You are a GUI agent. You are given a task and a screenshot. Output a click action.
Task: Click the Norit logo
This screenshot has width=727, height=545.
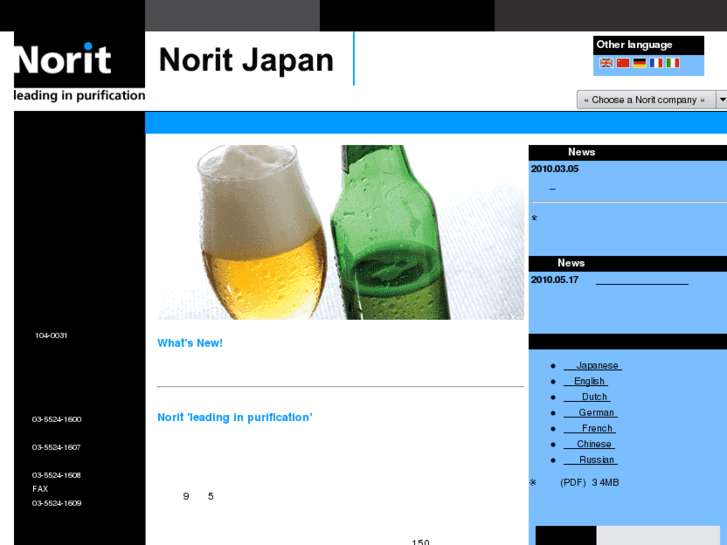79,59
